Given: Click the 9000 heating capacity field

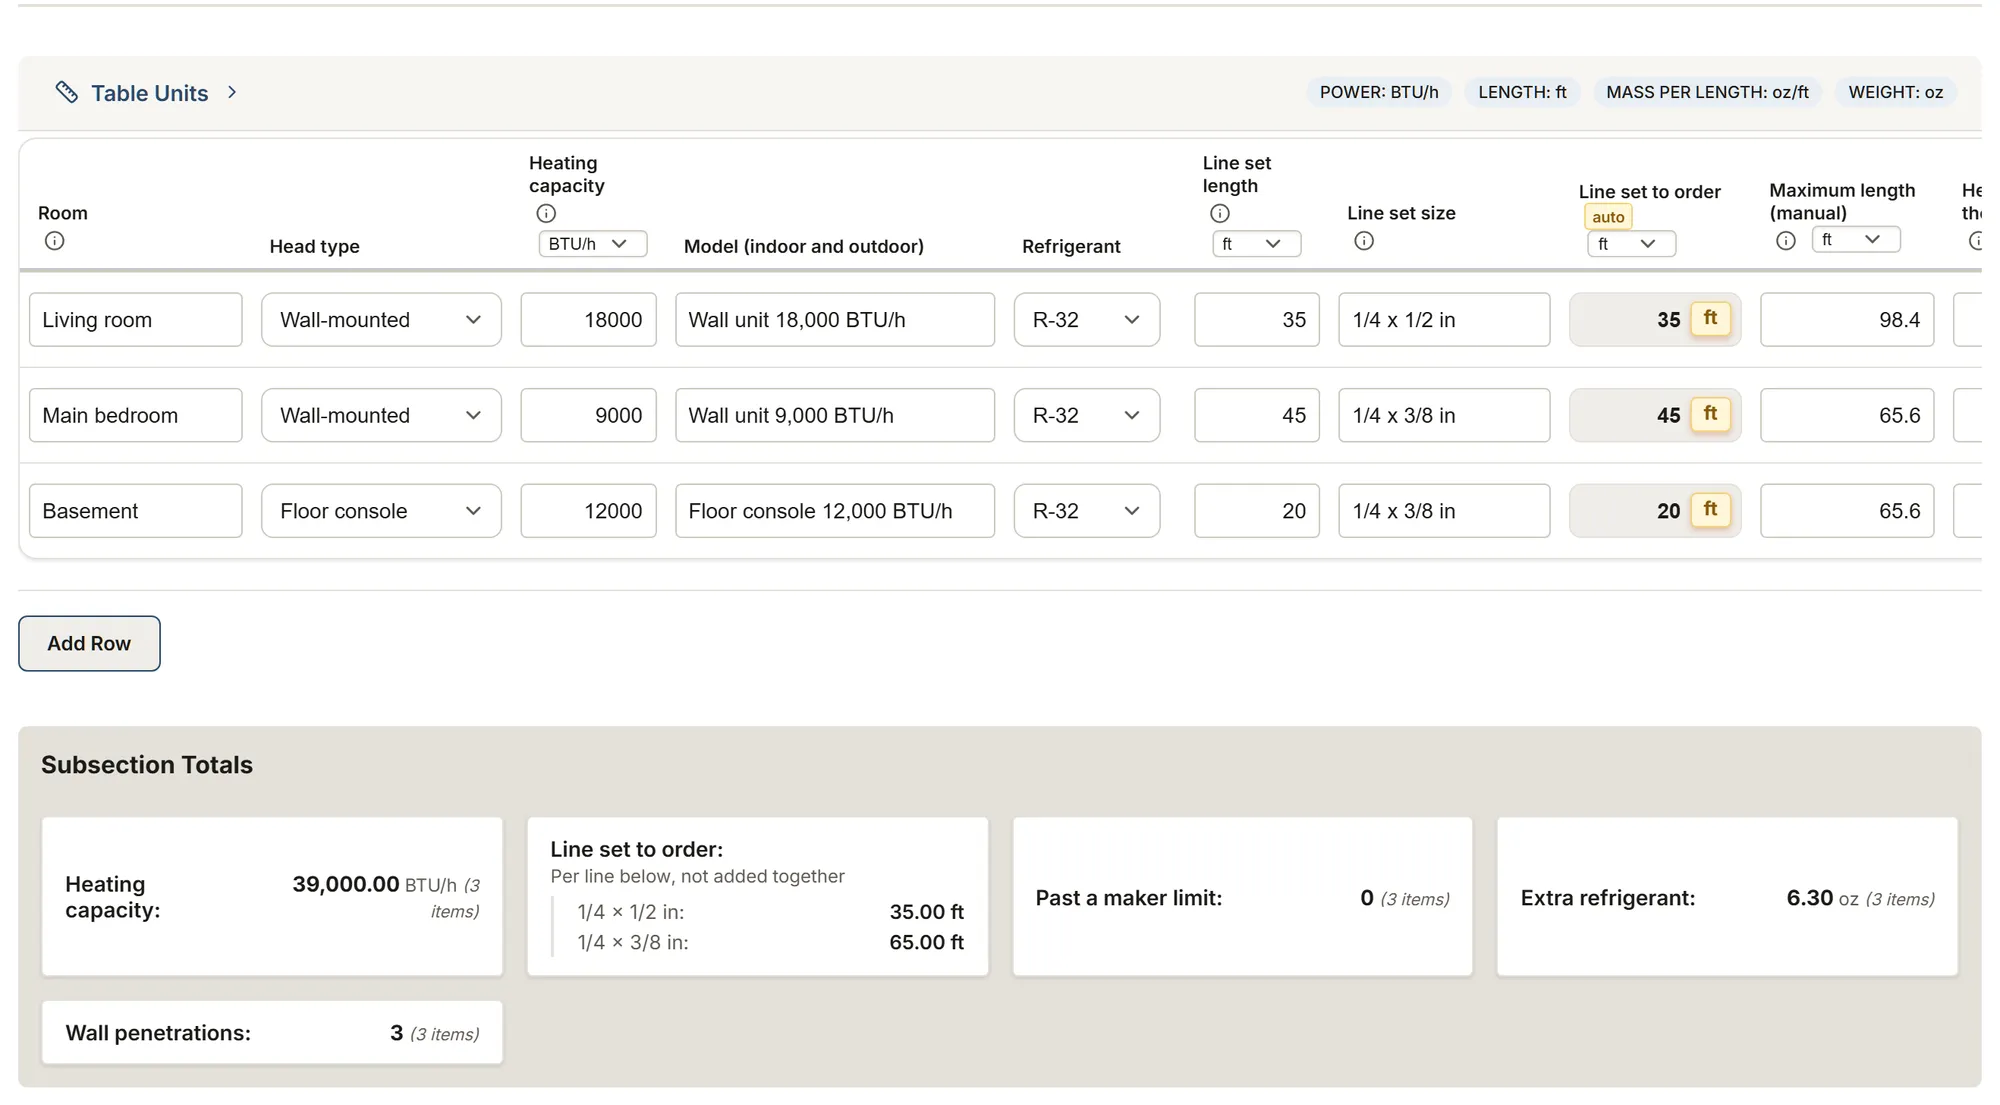Looking at the screenshot, I should 588,415.
